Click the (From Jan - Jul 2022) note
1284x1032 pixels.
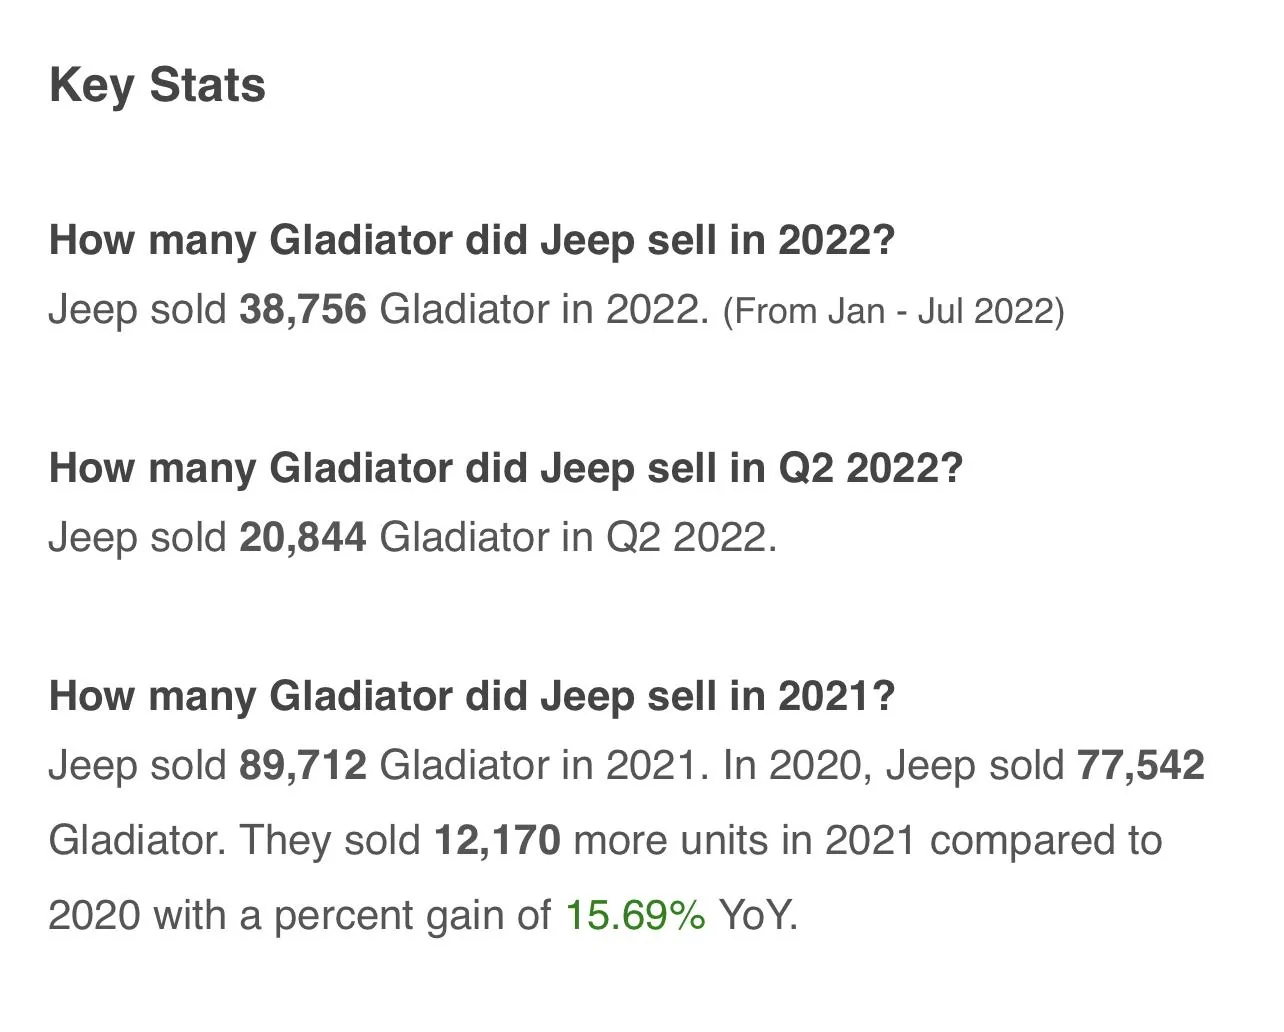(x=893, y=311)
